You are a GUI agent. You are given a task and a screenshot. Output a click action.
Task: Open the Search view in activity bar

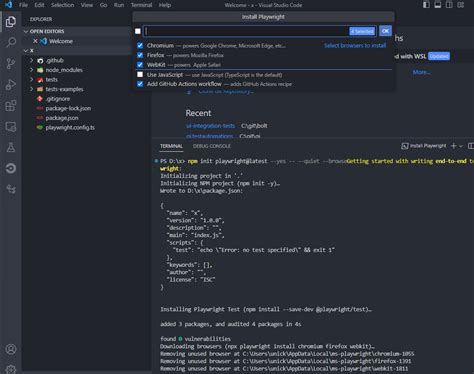point(11,42)
